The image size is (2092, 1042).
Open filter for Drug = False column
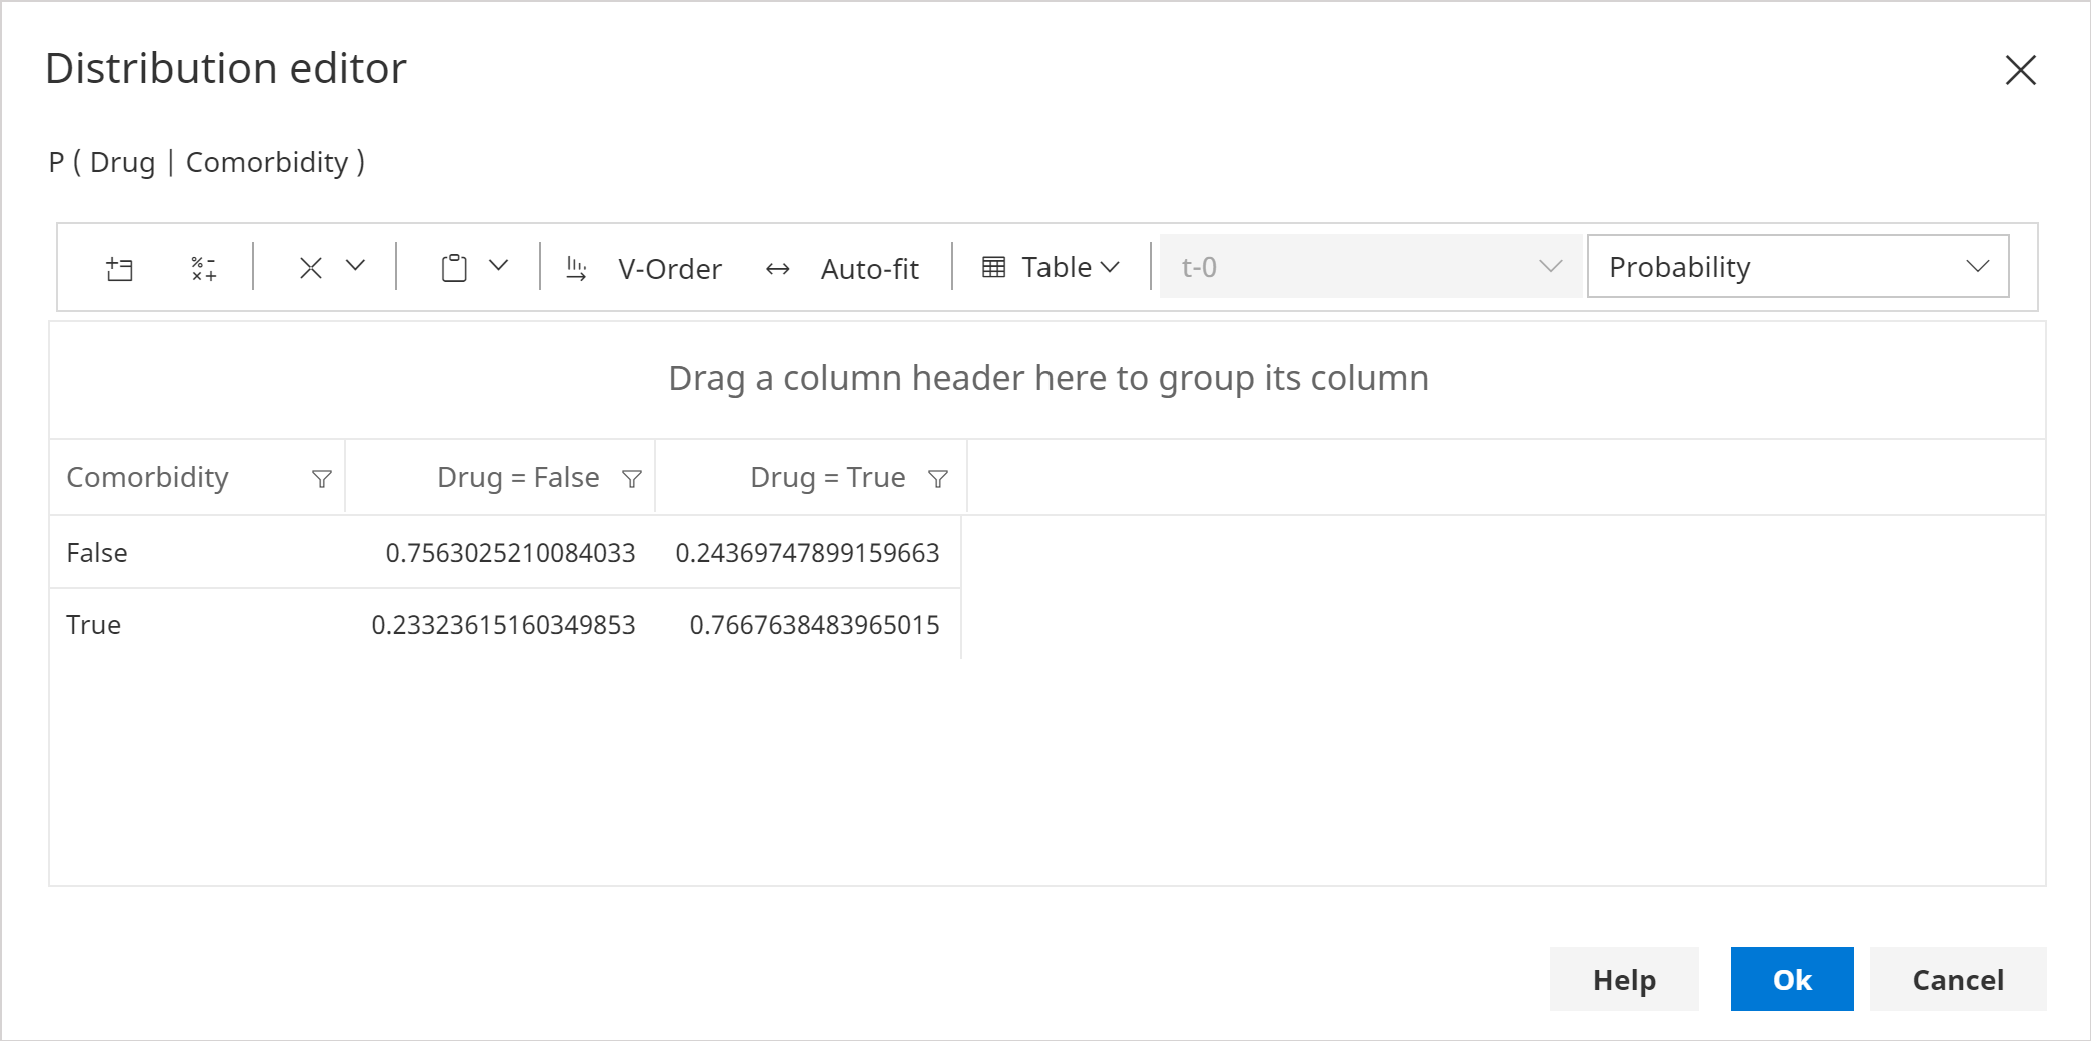tap(632, 479)
